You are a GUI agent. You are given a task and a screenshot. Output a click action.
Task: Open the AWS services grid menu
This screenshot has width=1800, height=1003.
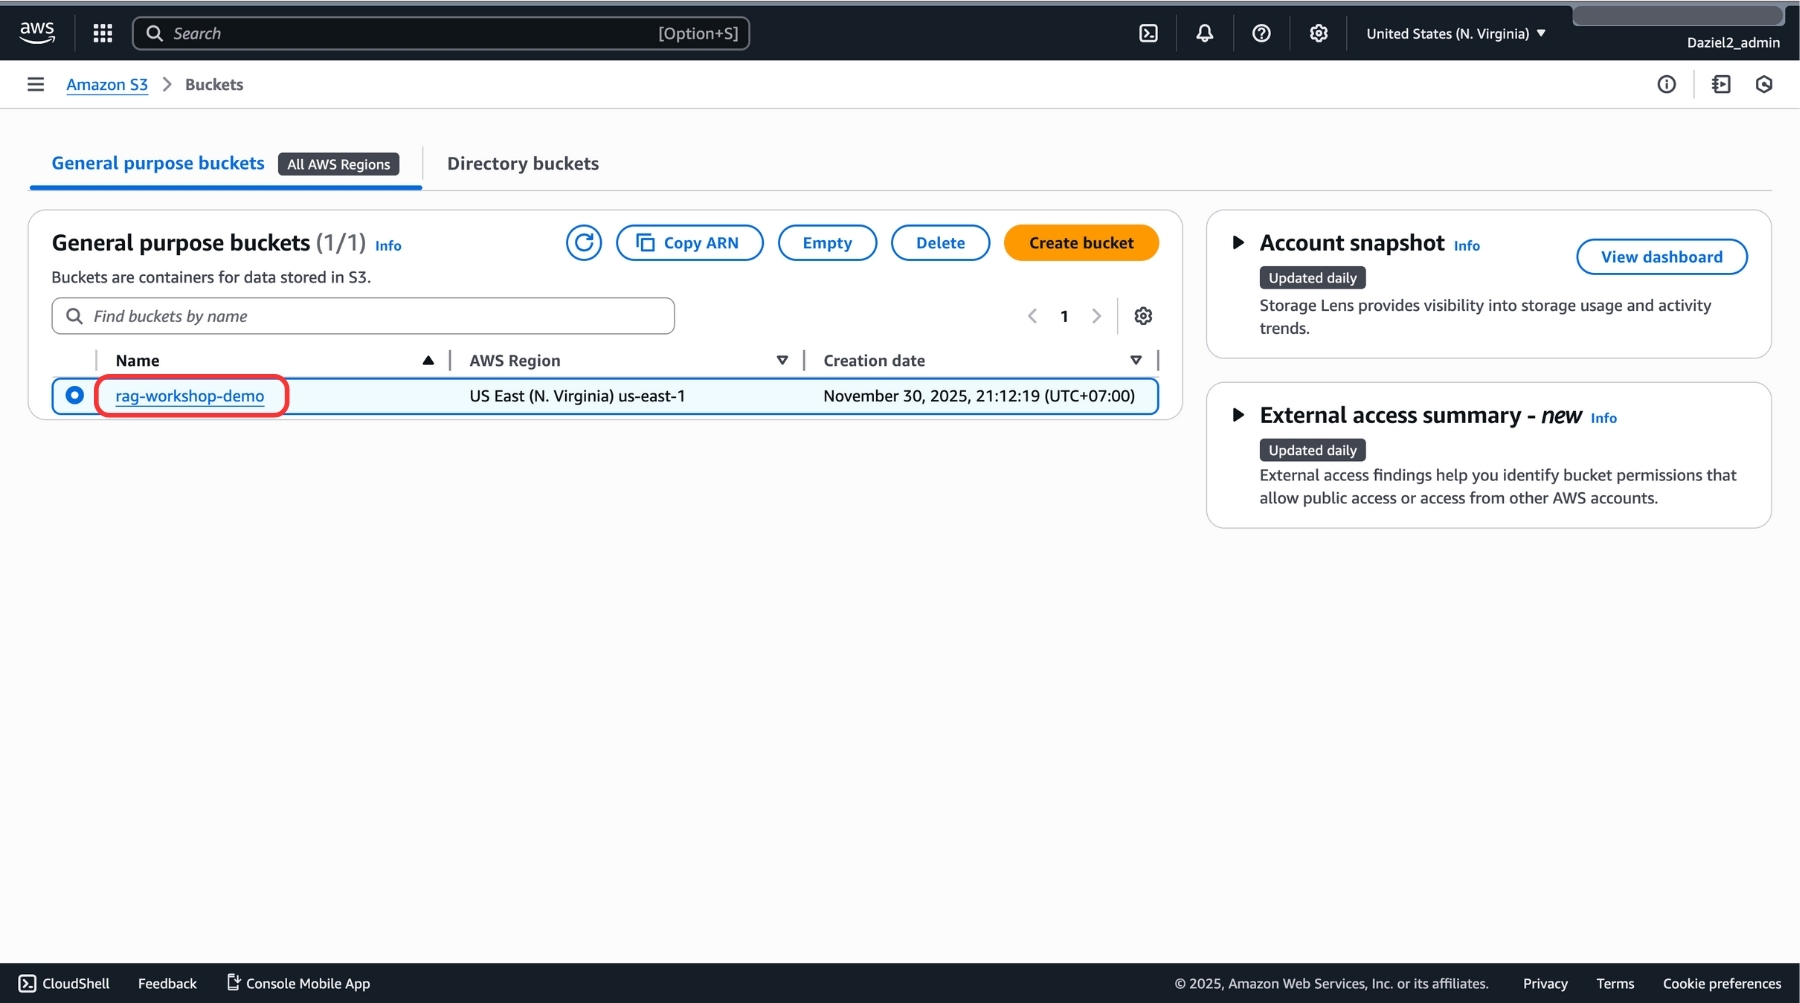[102, 33]
